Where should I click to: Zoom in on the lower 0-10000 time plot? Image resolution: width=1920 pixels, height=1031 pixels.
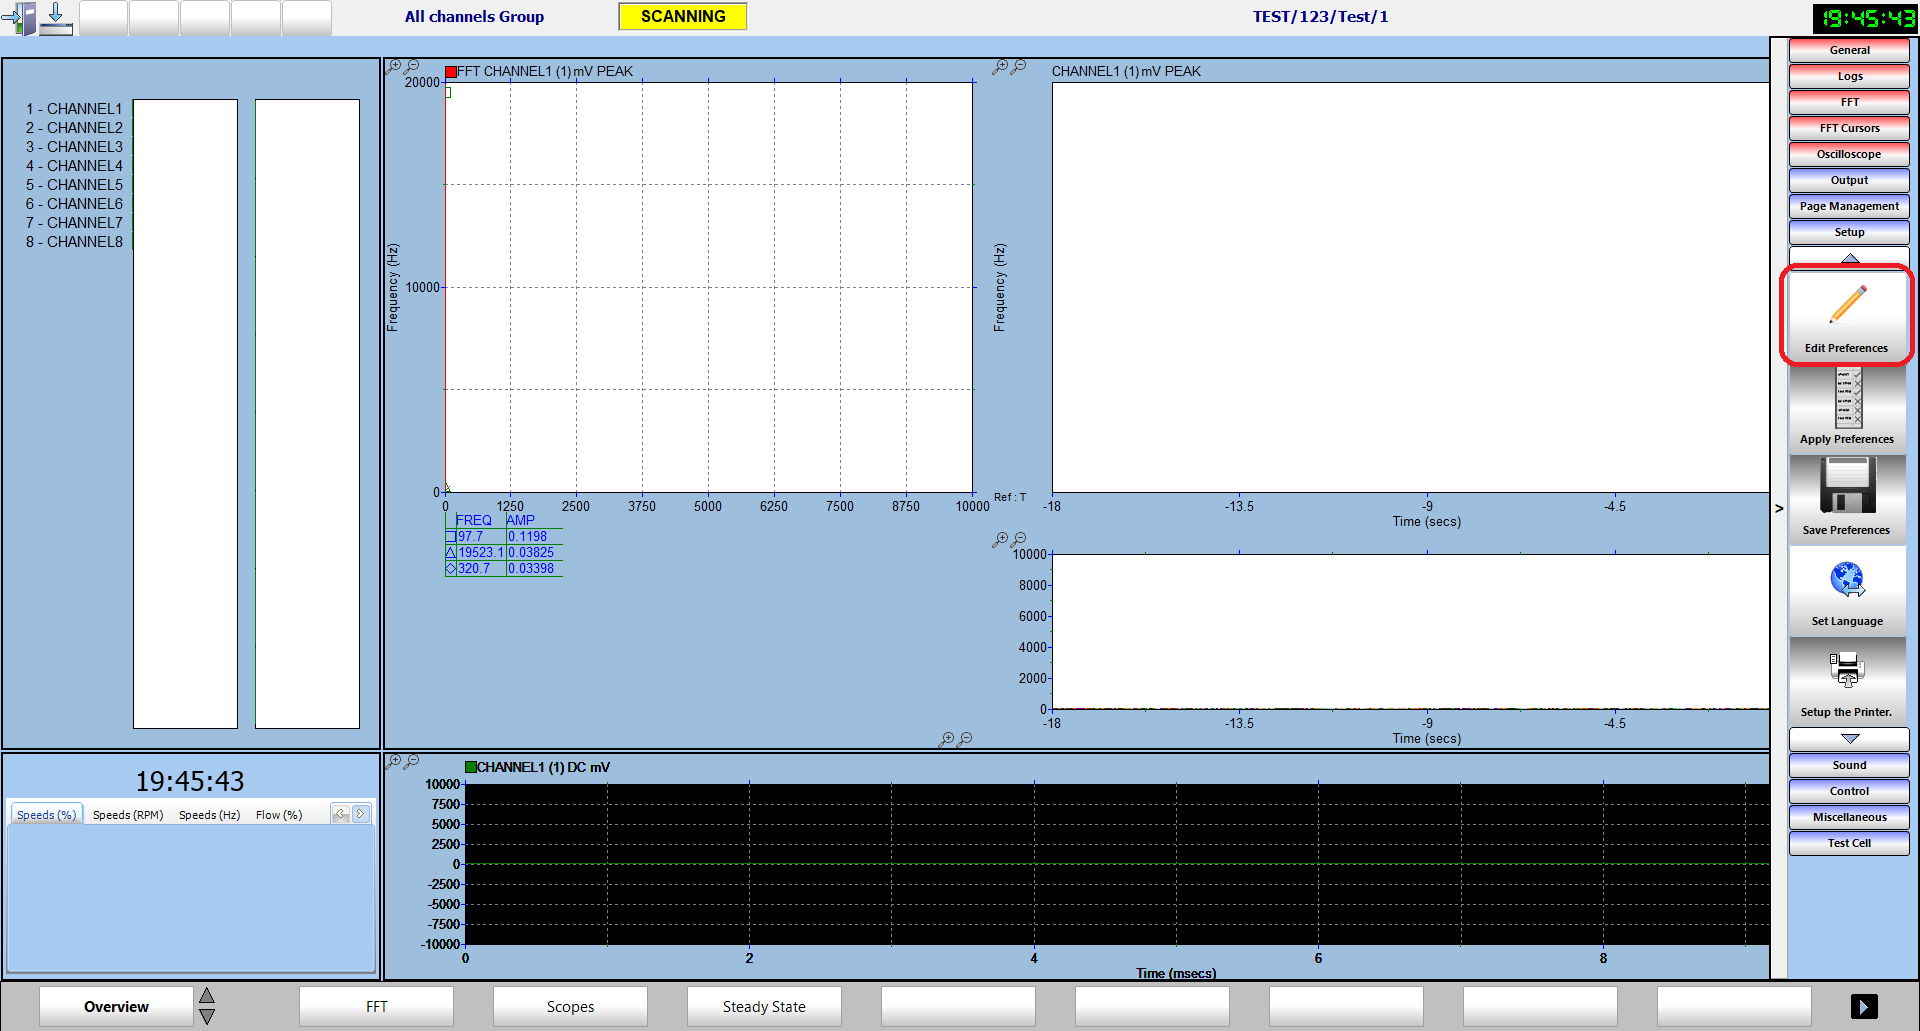pos(1000,540)
